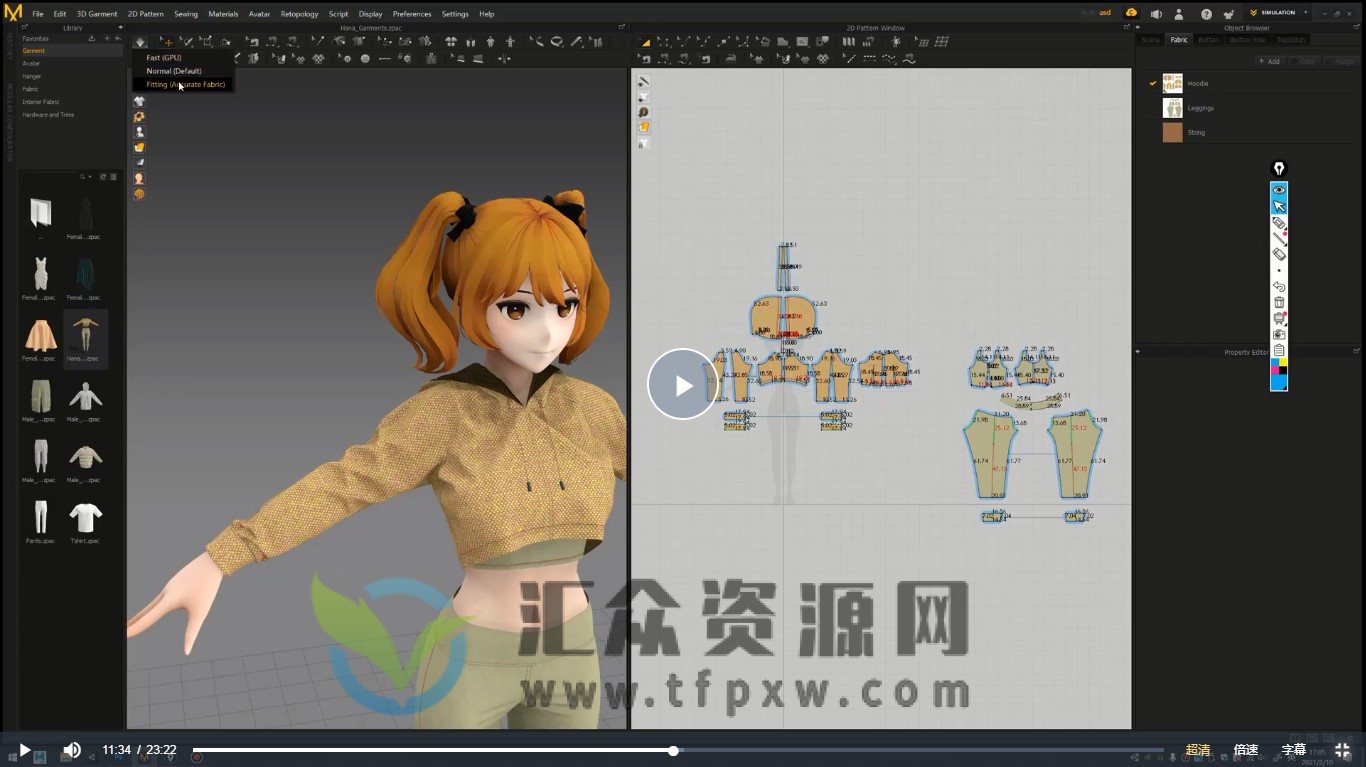Viewport: 1366px width, 767px height.
Task: Toggle the eye visibility icon in the annotation toolbar
Action: [1279, 189]
